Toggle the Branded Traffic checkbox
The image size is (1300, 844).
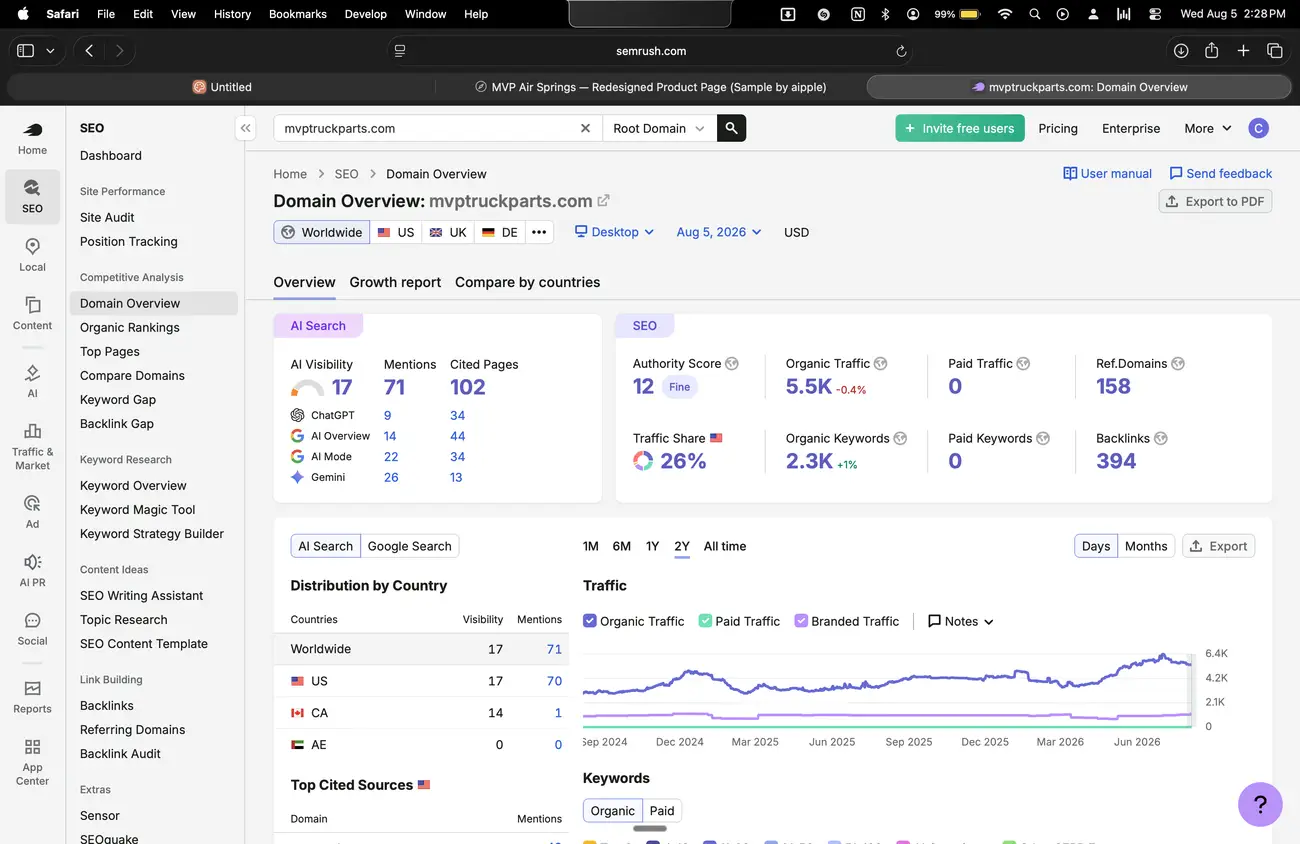801,621
